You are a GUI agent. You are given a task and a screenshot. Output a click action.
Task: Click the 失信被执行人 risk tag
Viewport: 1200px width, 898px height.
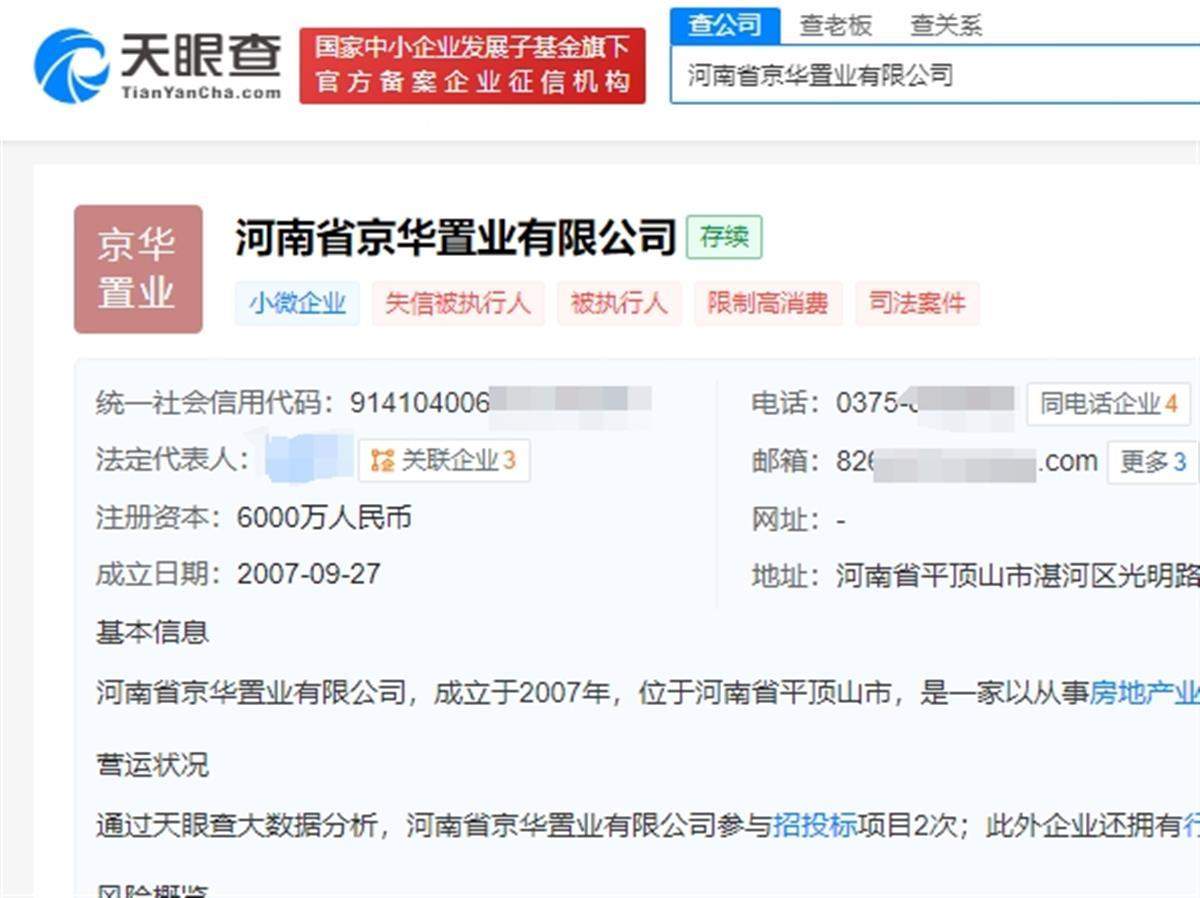point(458,302)
